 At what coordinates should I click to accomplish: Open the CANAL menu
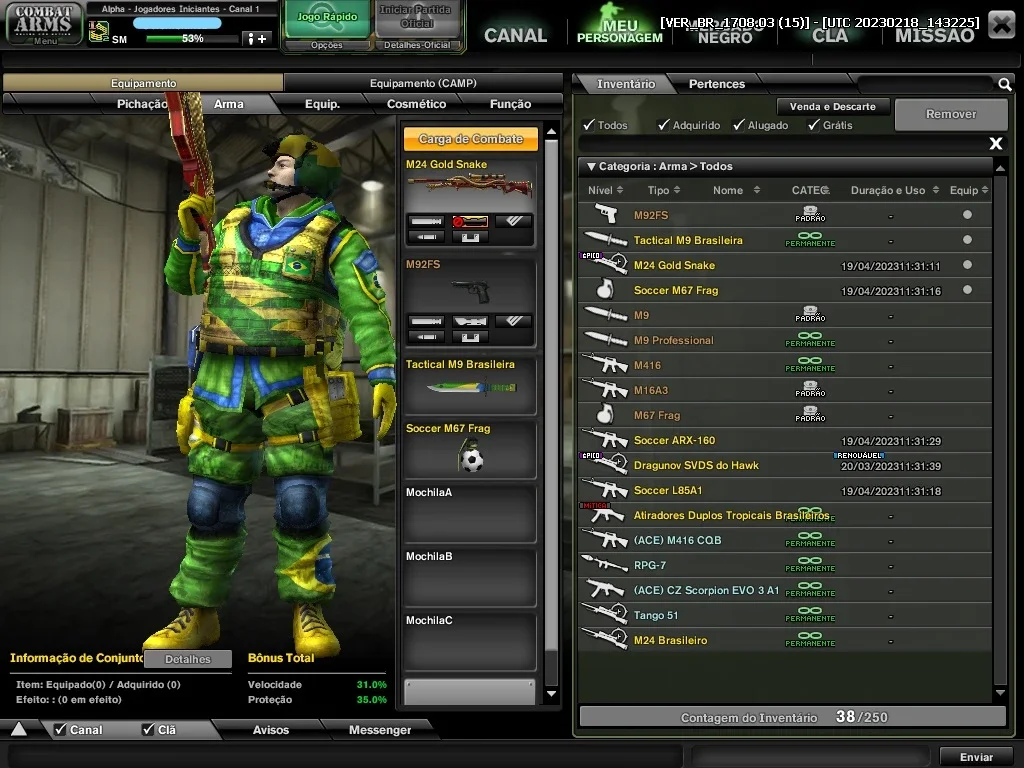click(x=515, y=35)
